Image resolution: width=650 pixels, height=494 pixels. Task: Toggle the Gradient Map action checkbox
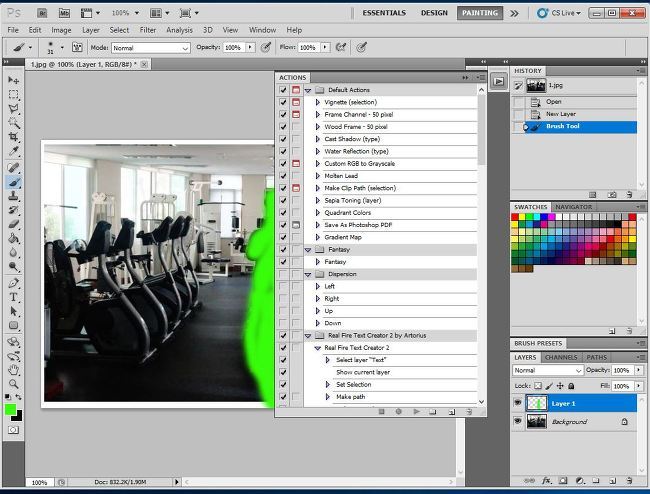pyautogui.click(x=283, y=237)
